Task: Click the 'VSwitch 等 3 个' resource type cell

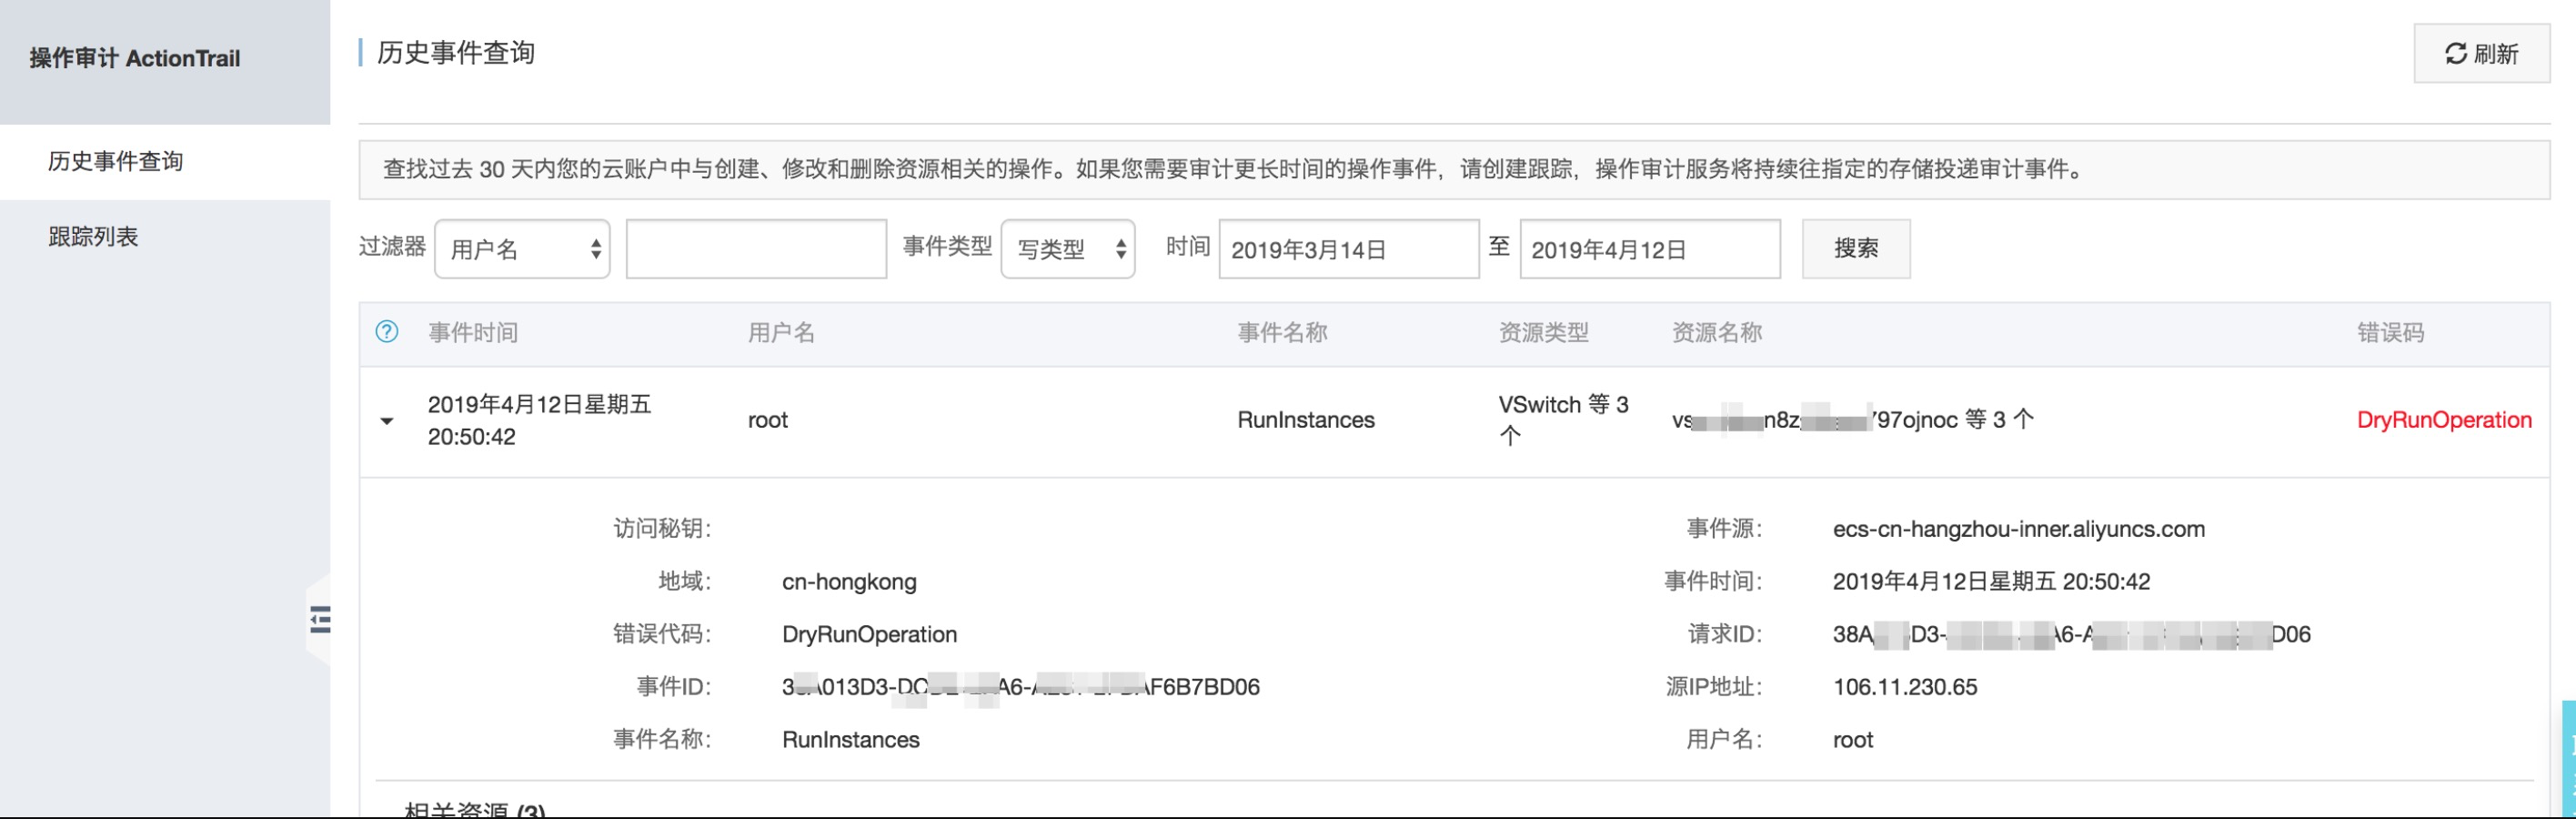Action: 1563,420
